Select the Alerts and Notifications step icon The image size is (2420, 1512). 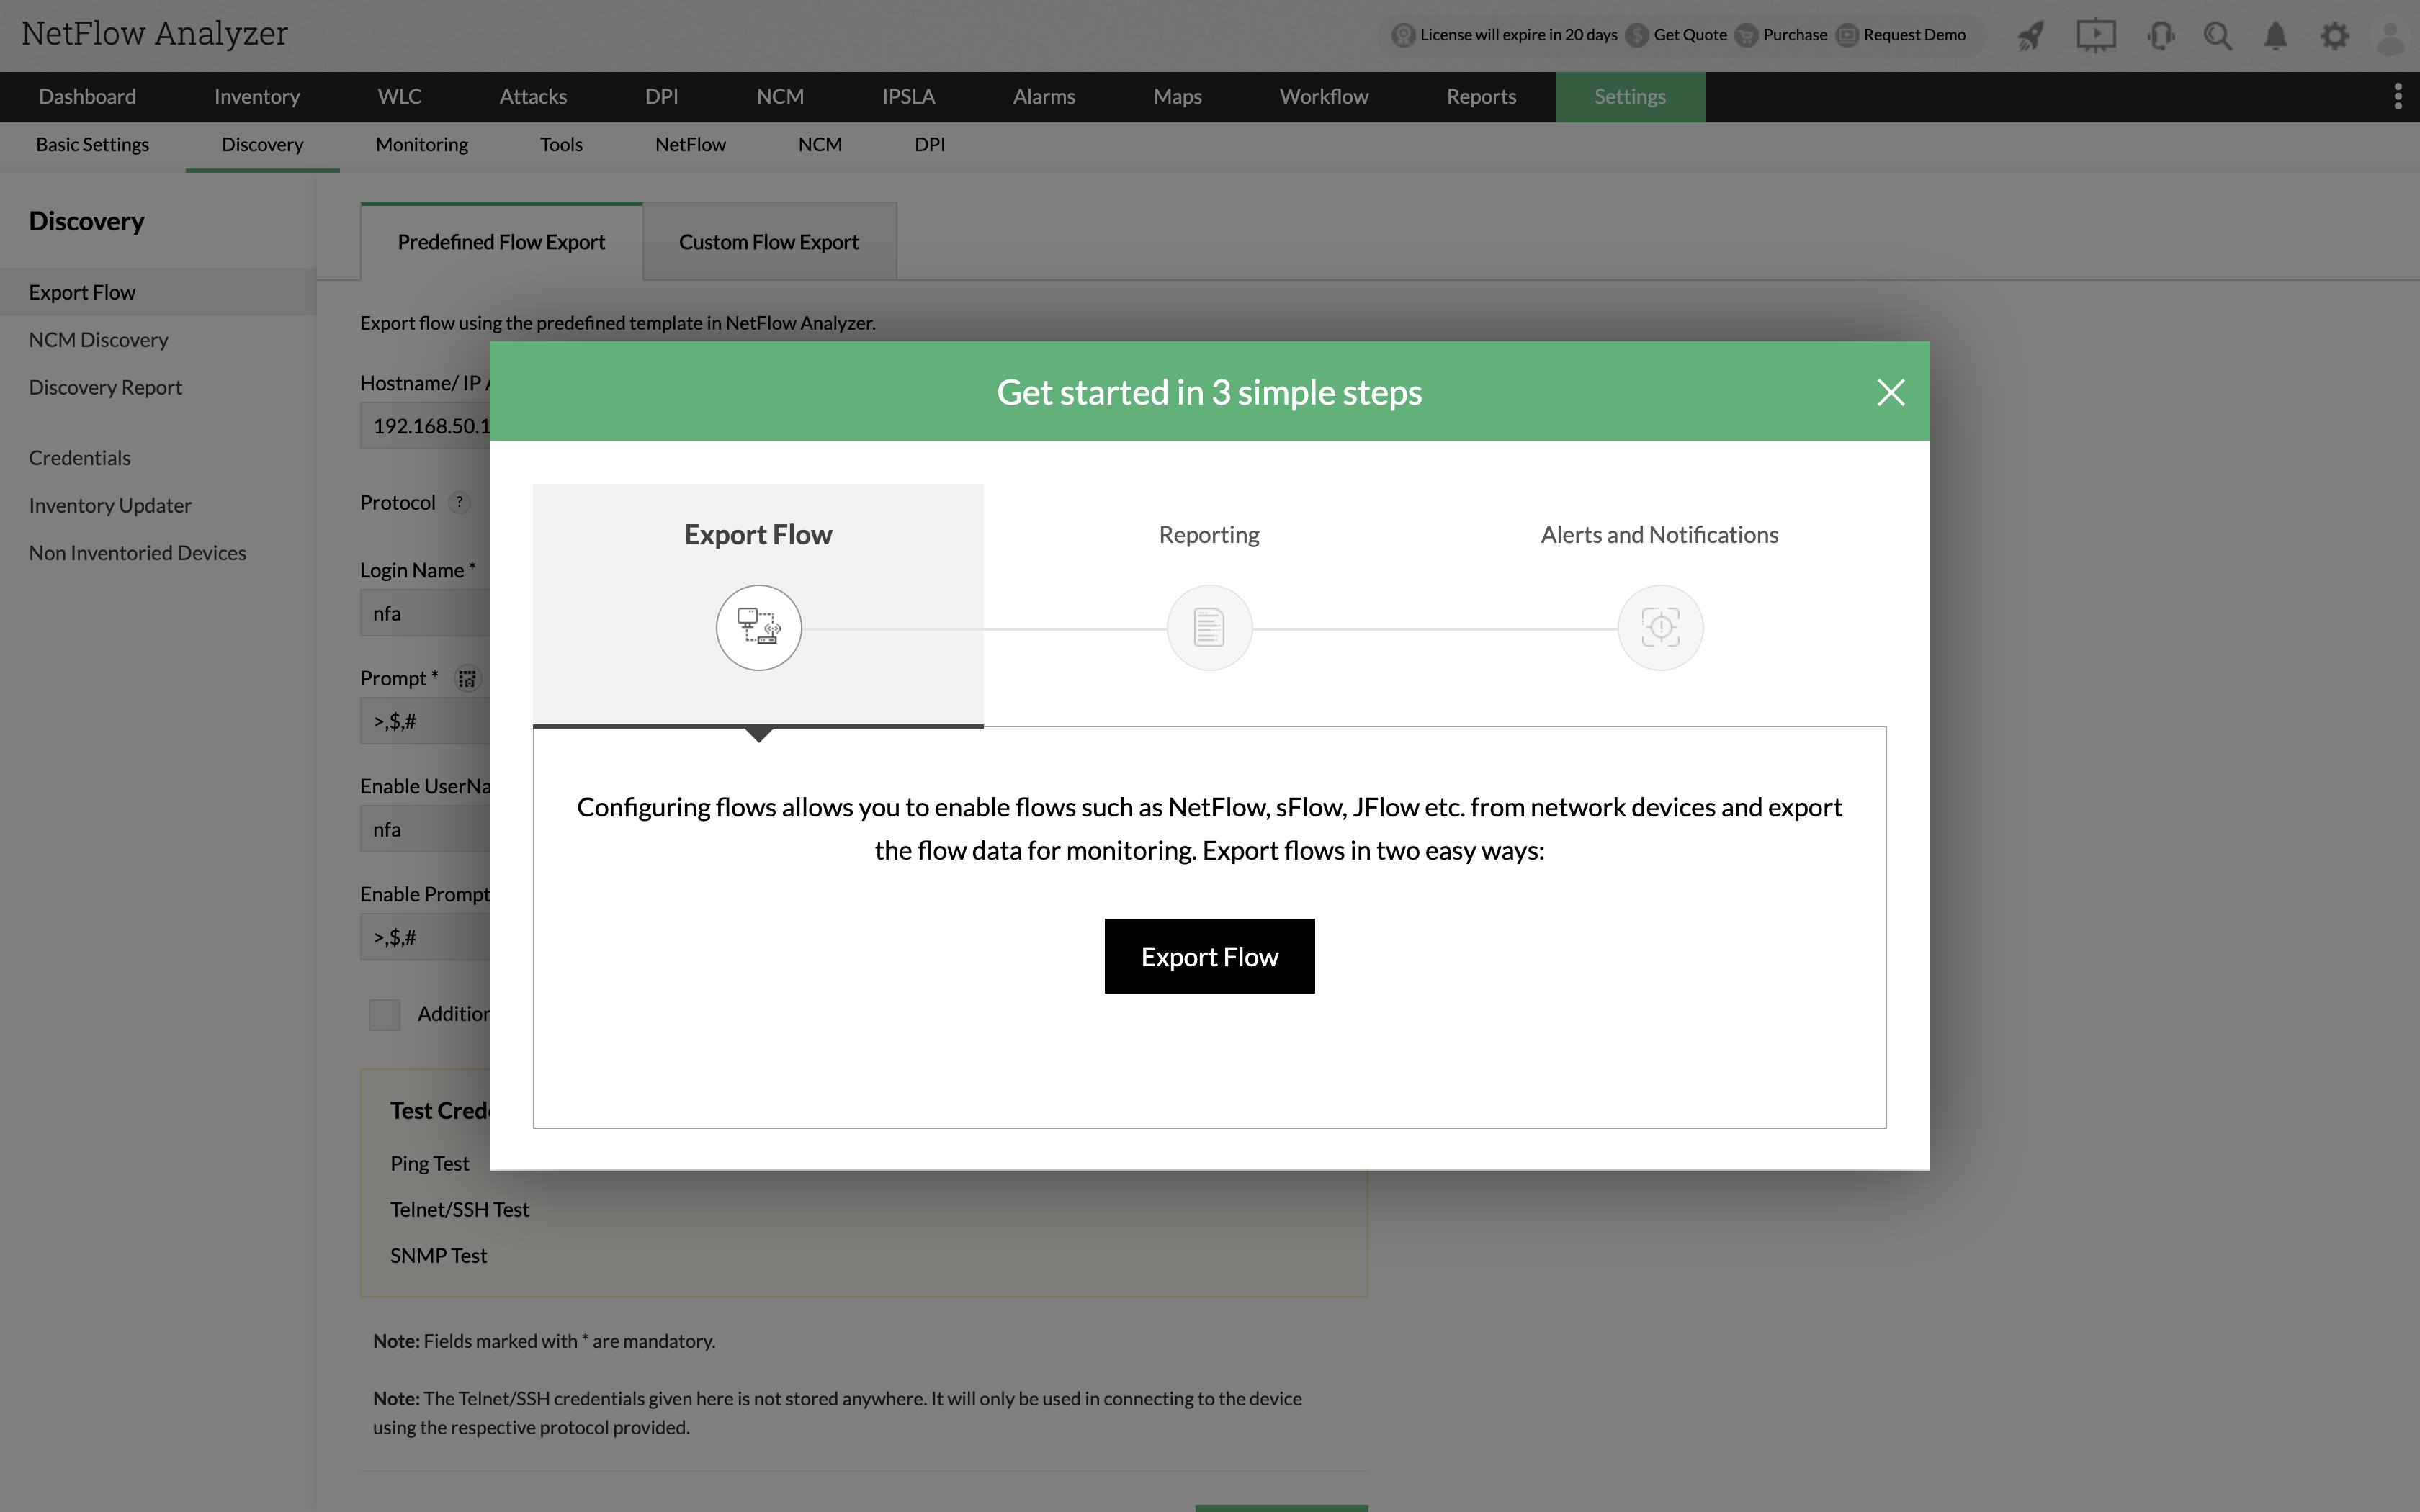point(1660,628)
